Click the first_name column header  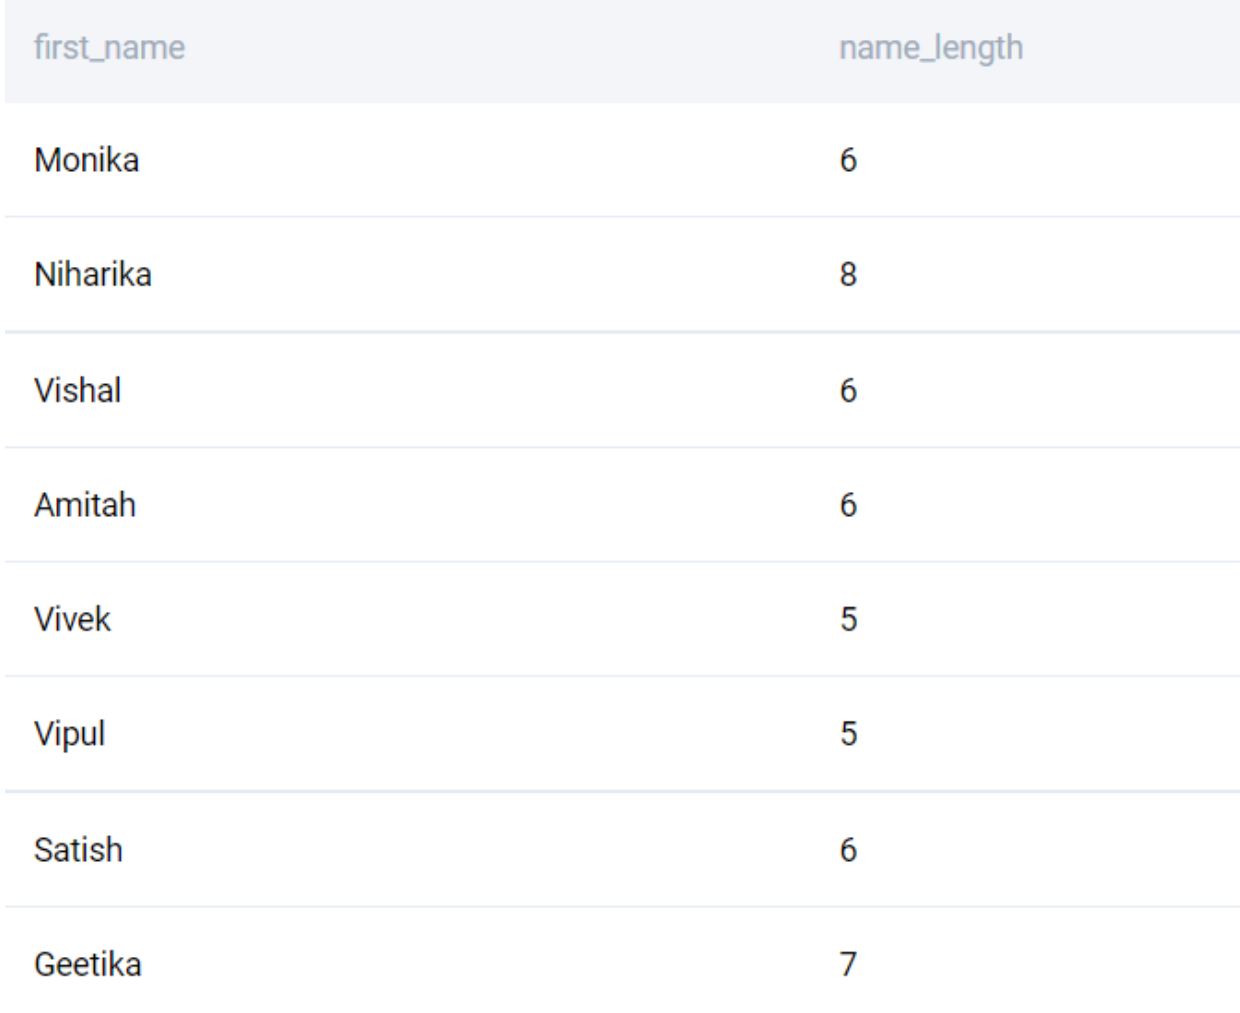coord(109,47)
